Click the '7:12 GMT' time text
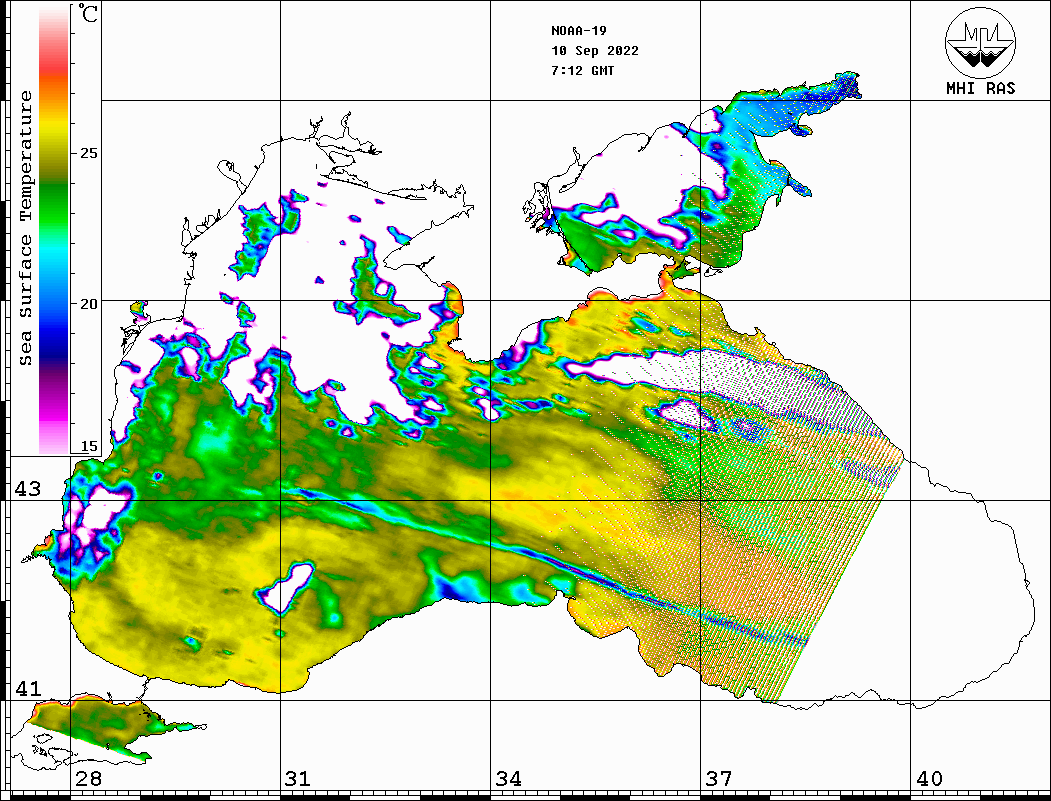 coord(582,70)
